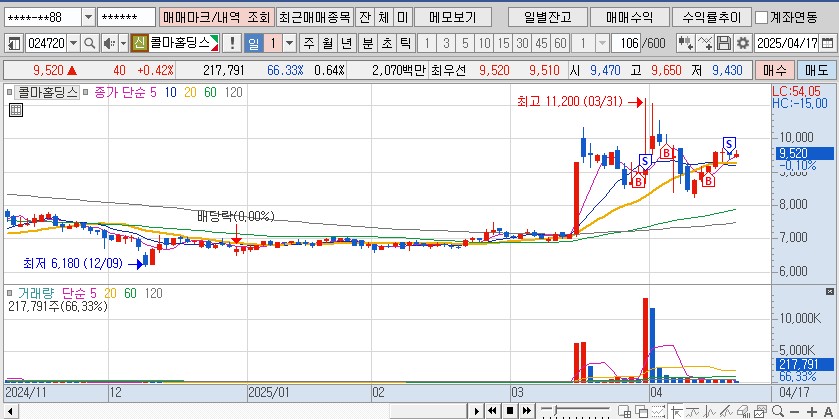The height and width of the screenshot is (419, 839).
Task: Save chart settings with floppy disk icon
Action: click(723, 43)
